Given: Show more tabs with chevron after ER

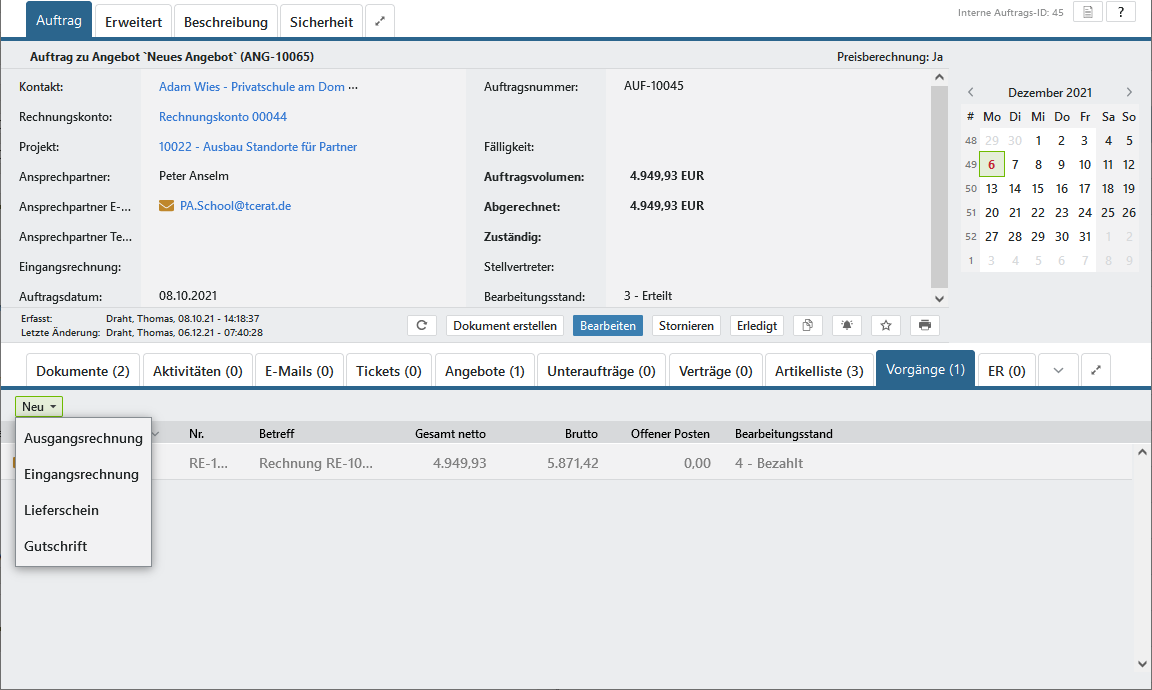Looking at the screenshot, I should click(x=1058, y=370).
